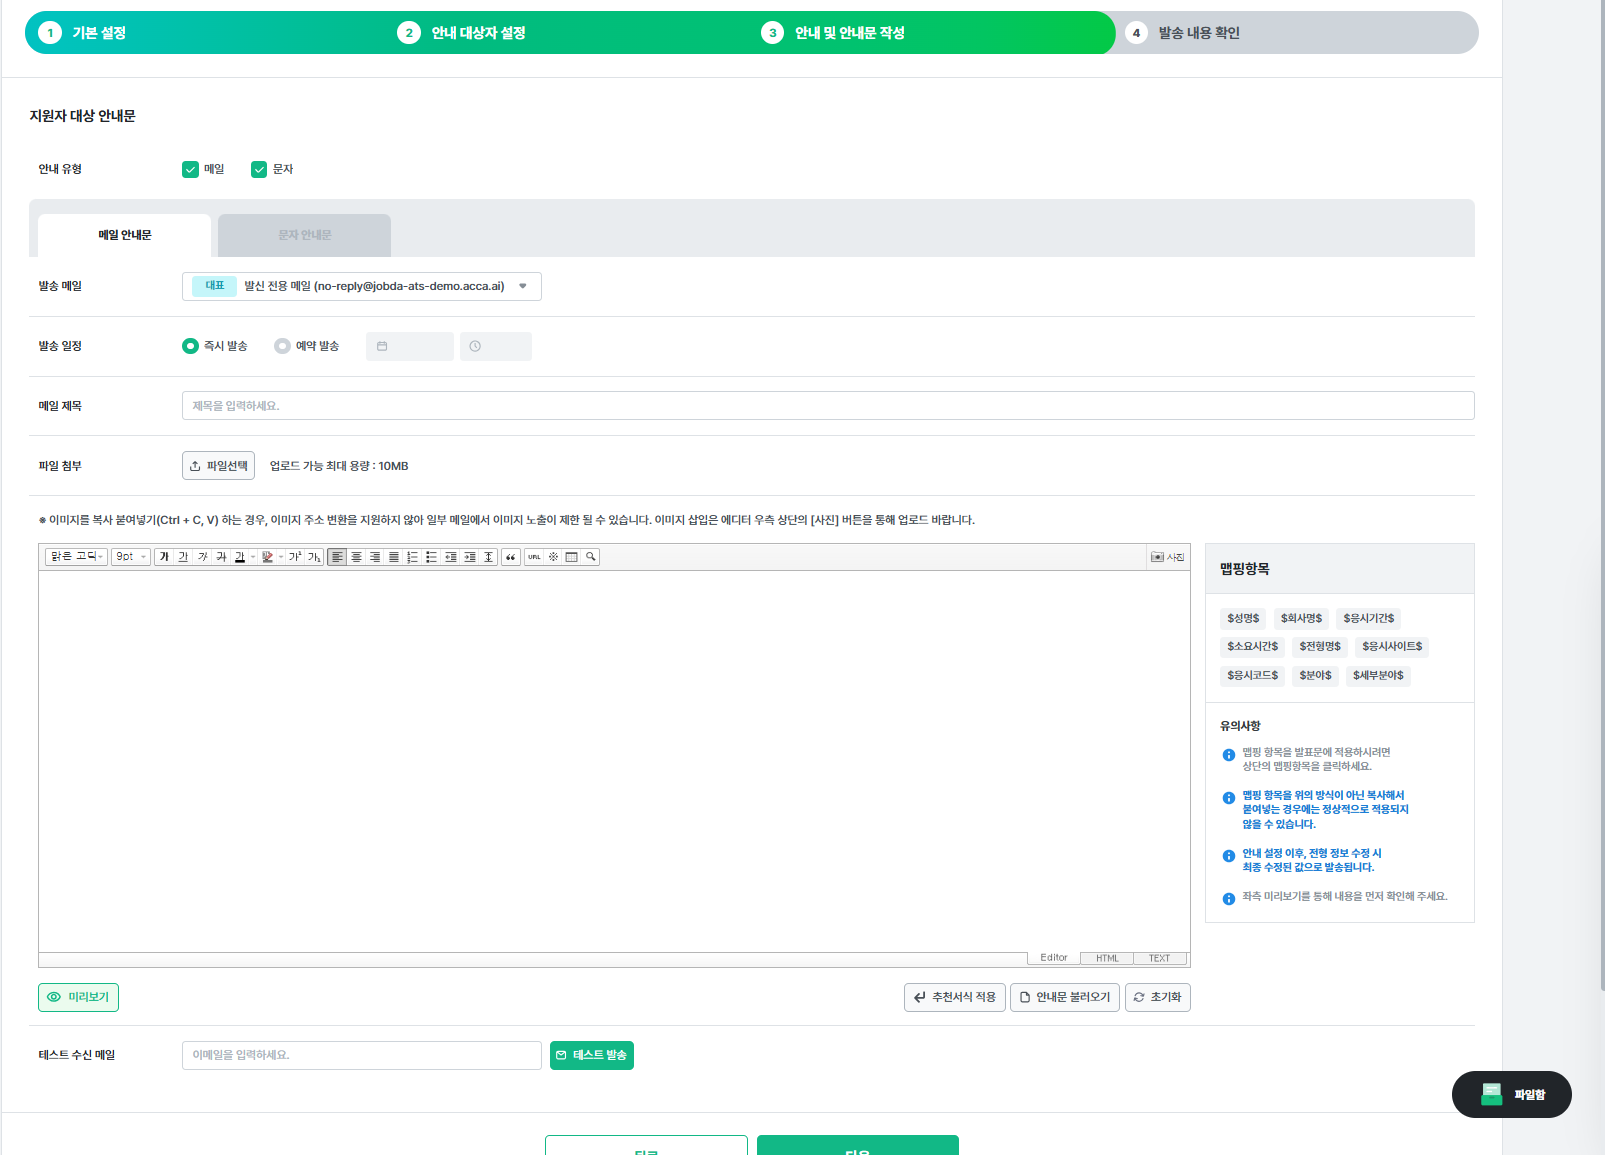Open the 맑은 고딕 font dropdown

(x=76, y=557)
